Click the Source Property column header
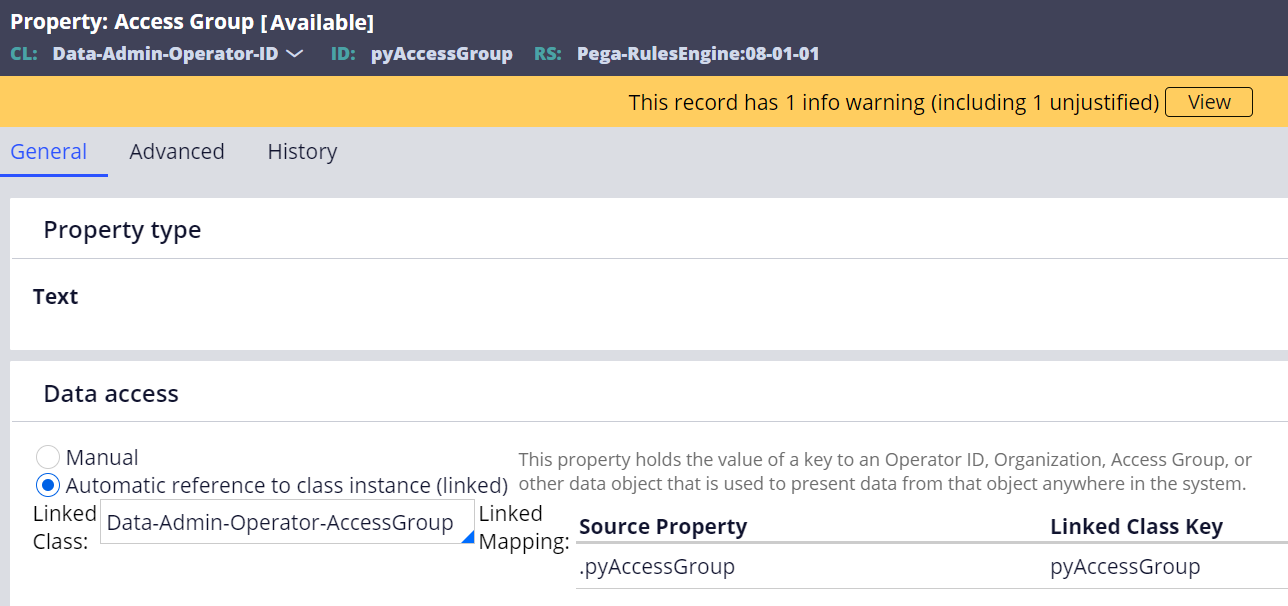 [x=665, y=526]
